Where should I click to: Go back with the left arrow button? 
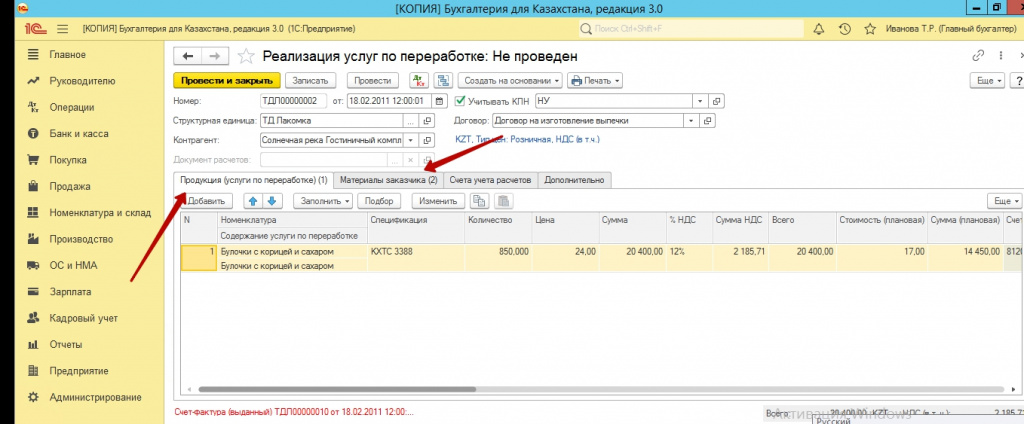click(188, 57)
